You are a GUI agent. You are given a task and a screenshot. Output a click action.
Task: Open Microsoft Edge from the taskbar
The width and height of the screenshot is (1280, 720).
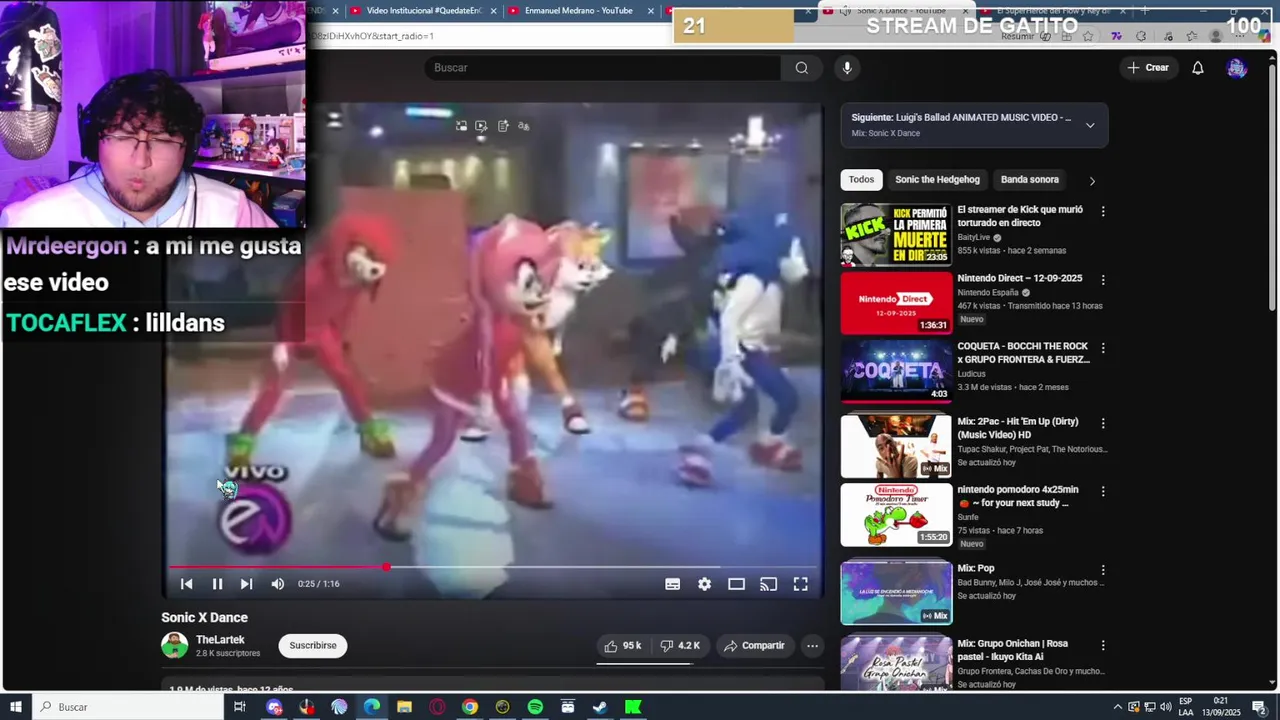372,707
